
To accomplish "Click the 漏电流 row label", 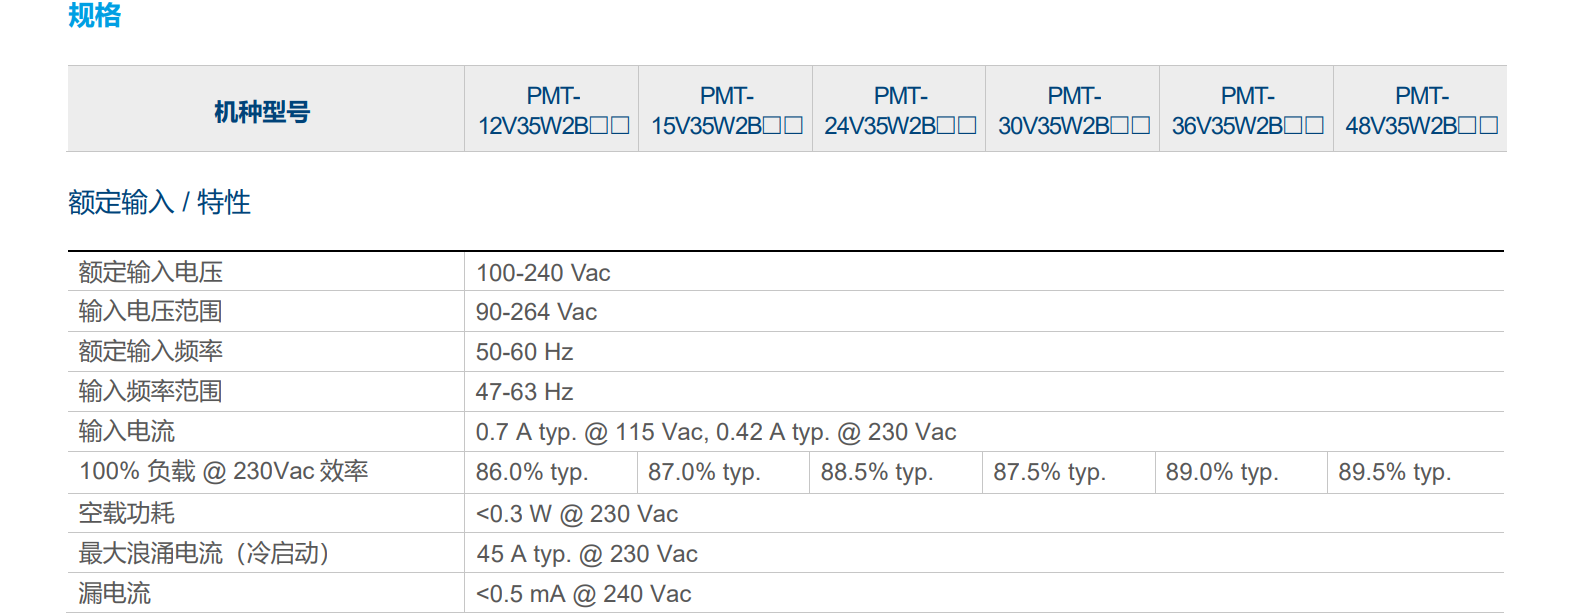I will point(115,593).
